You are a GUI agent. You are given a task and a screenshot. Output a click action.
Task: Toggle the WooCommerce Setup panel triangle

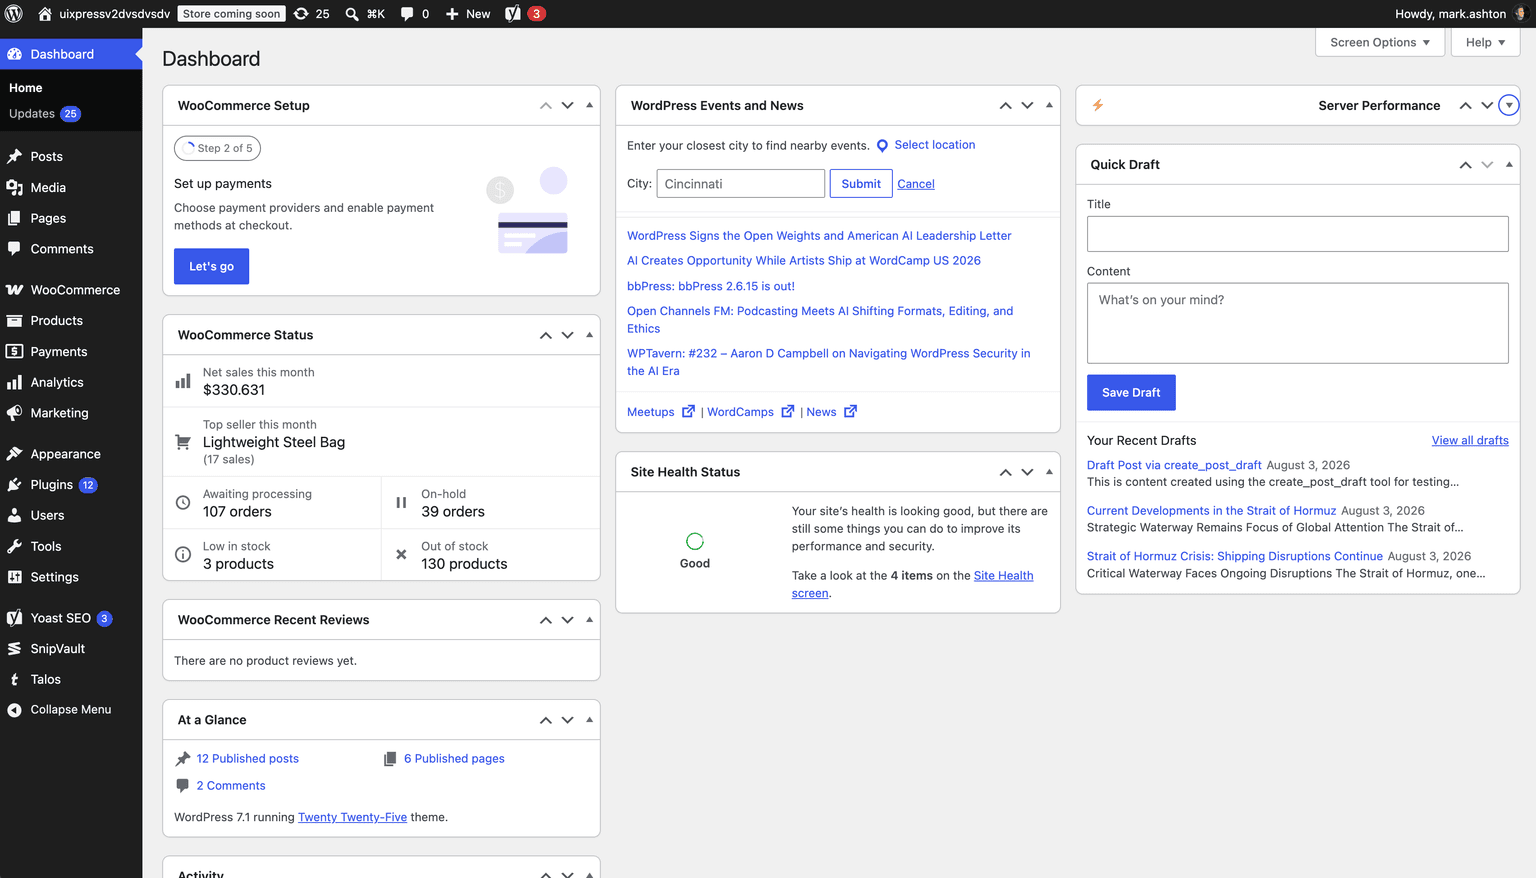589,105
